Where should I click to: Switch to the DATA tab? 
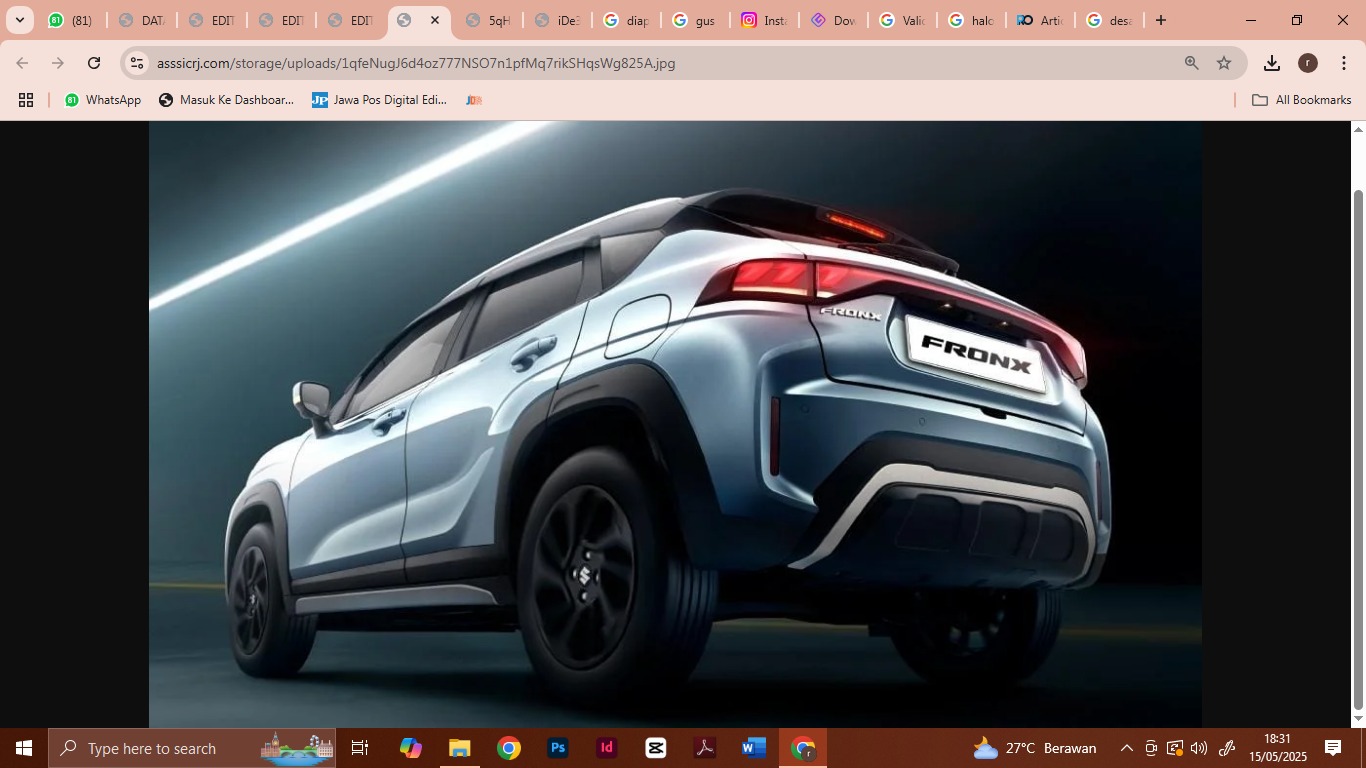click(142, 20)
